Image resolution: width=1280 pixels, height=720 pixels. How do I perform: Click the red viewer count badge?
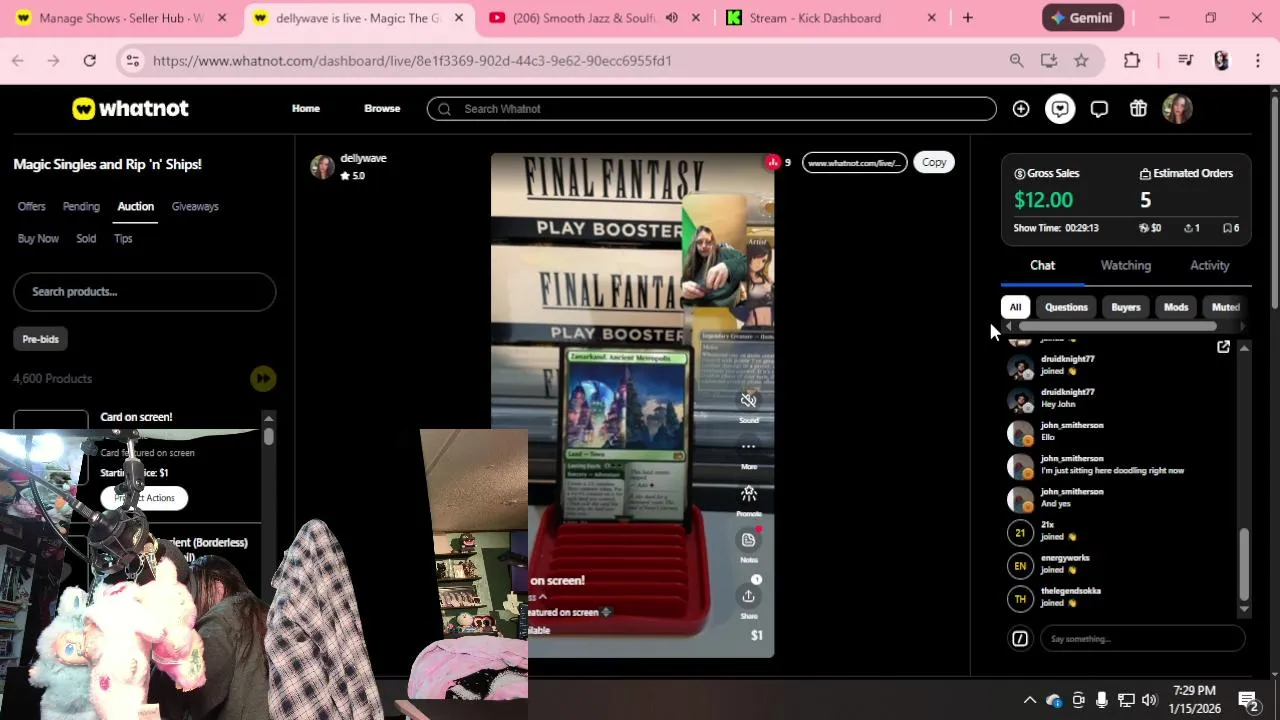click(773, 162)
